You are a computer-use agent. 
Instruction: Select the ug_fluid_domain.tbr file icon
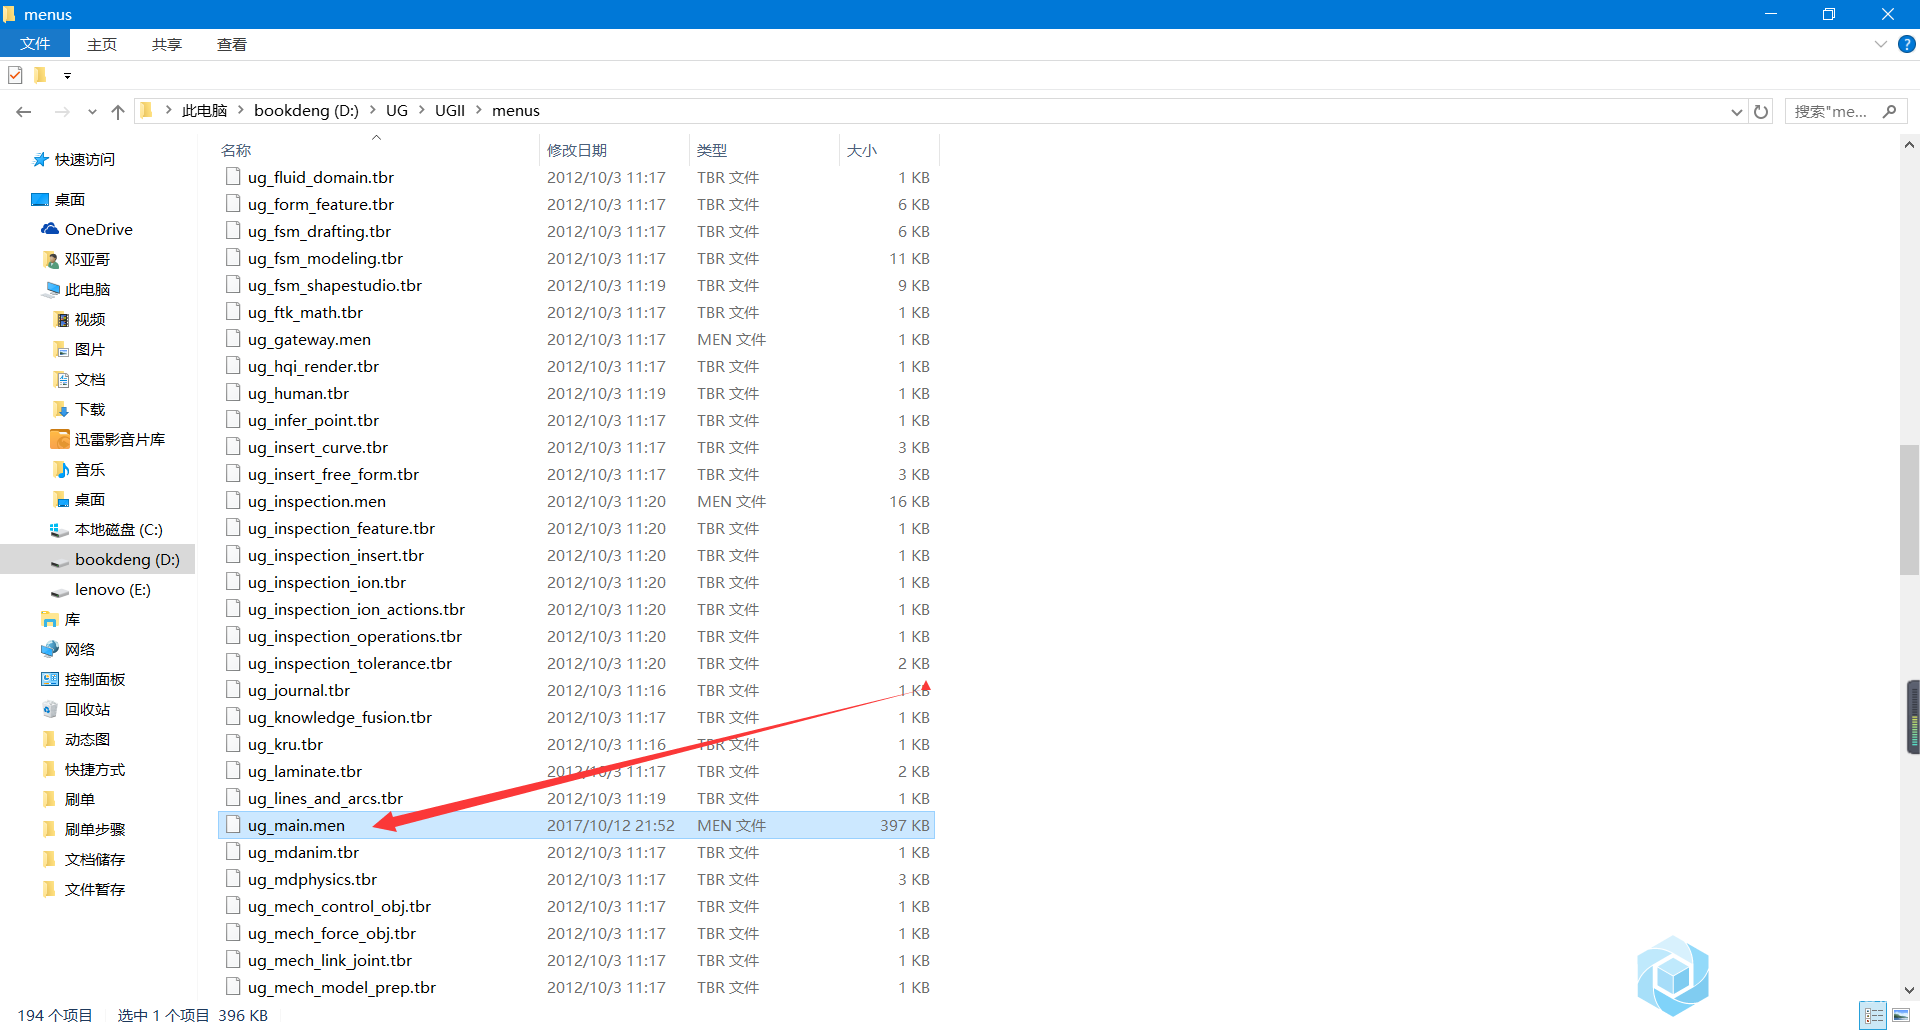coord(233,177)
